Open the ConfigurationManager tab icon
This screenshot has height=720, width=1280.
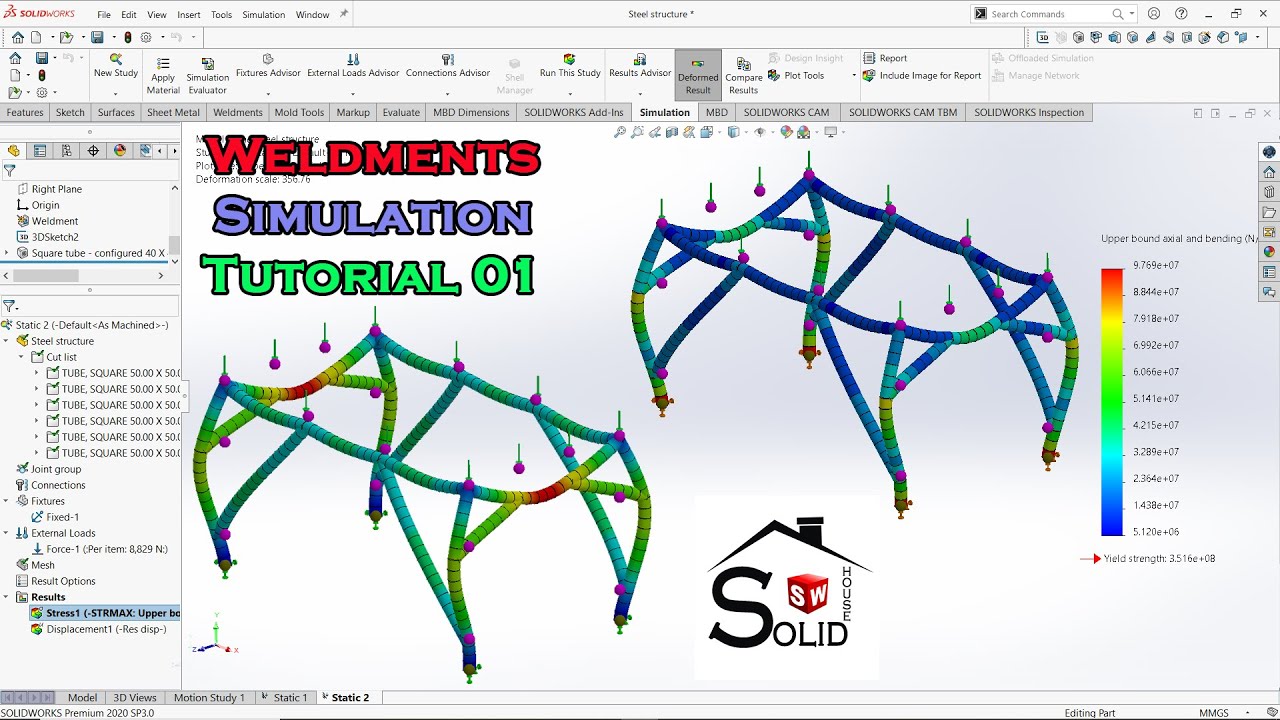[x=66, y=151]
